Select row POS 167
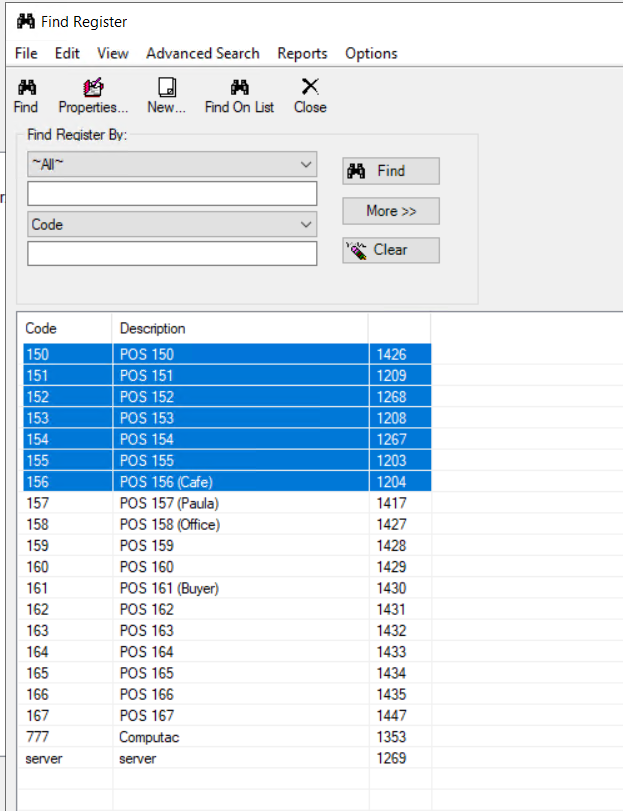The image size is (623, 811). [227, 715]
